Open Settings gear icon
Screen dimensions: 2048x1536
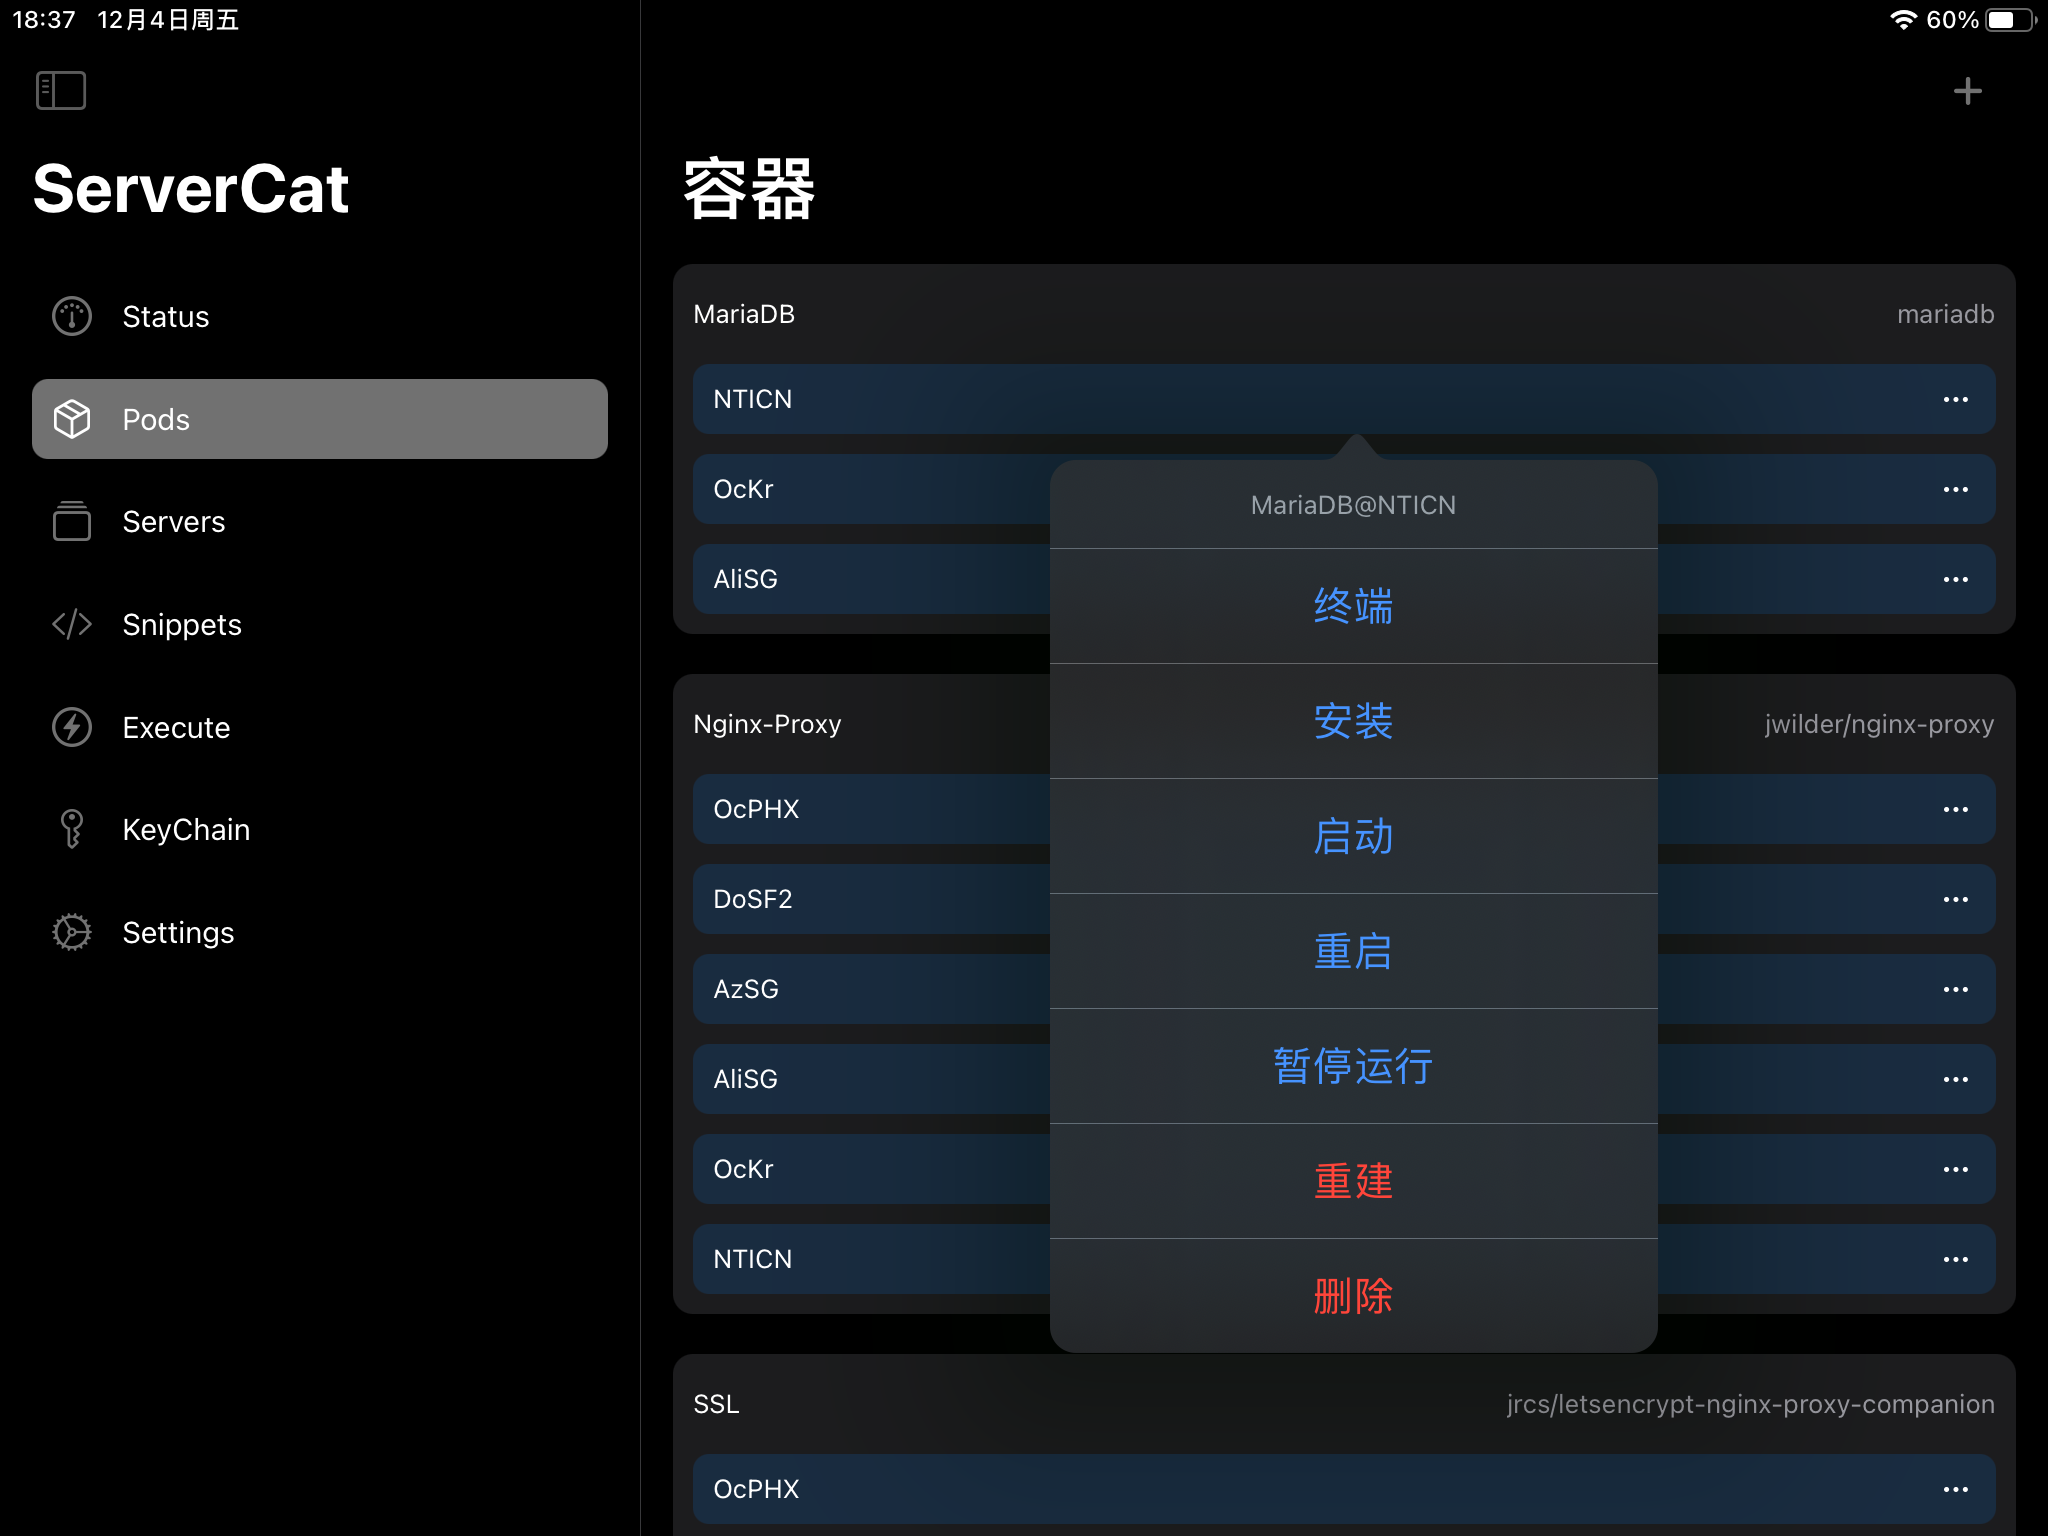[x=72, y=932]
